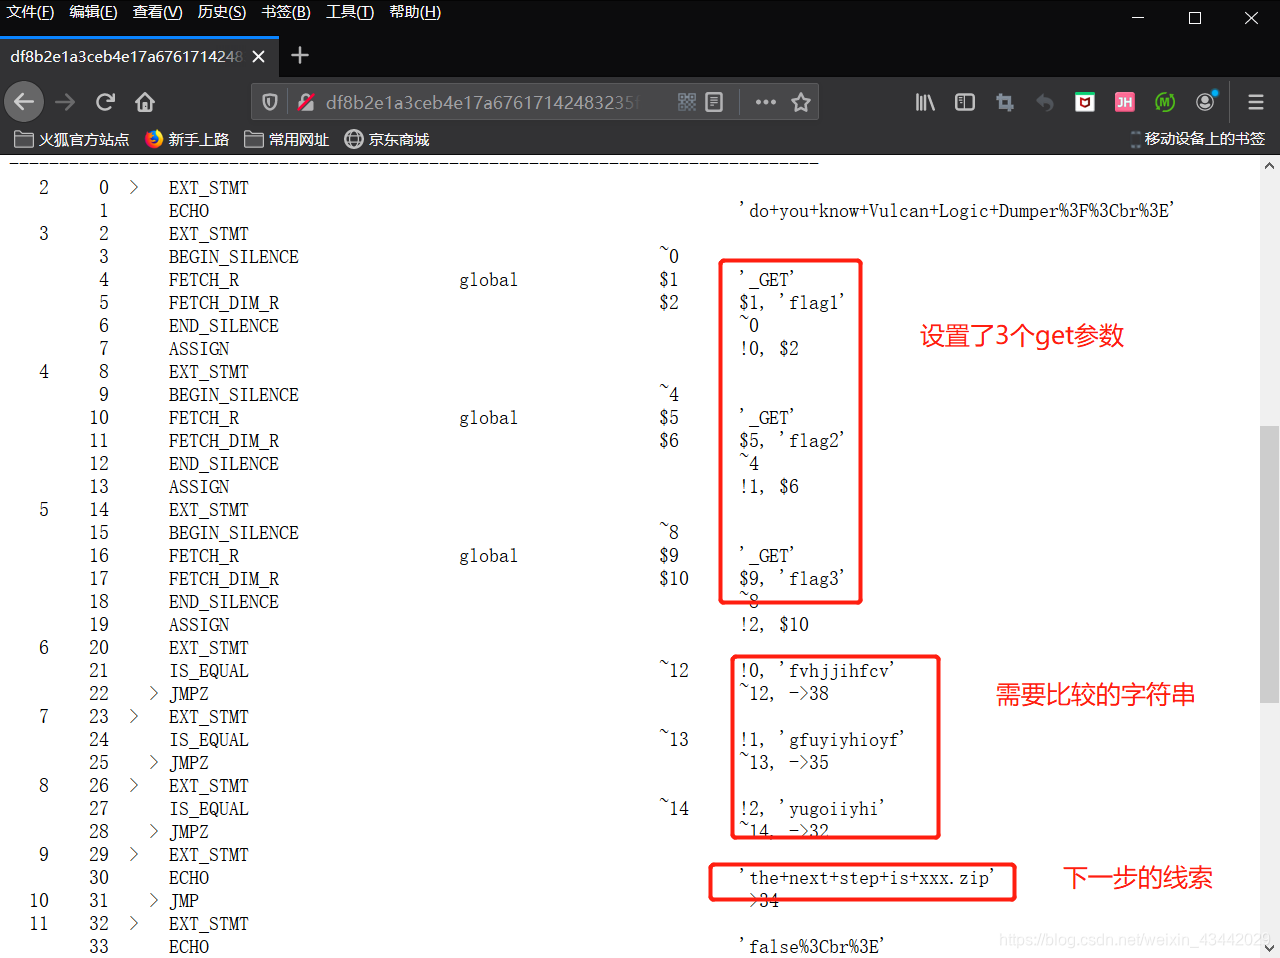The image size is (1280, 958).
Task: Click the IS_EQUAL opcode at line 21
Action: [x=209, y=670]
